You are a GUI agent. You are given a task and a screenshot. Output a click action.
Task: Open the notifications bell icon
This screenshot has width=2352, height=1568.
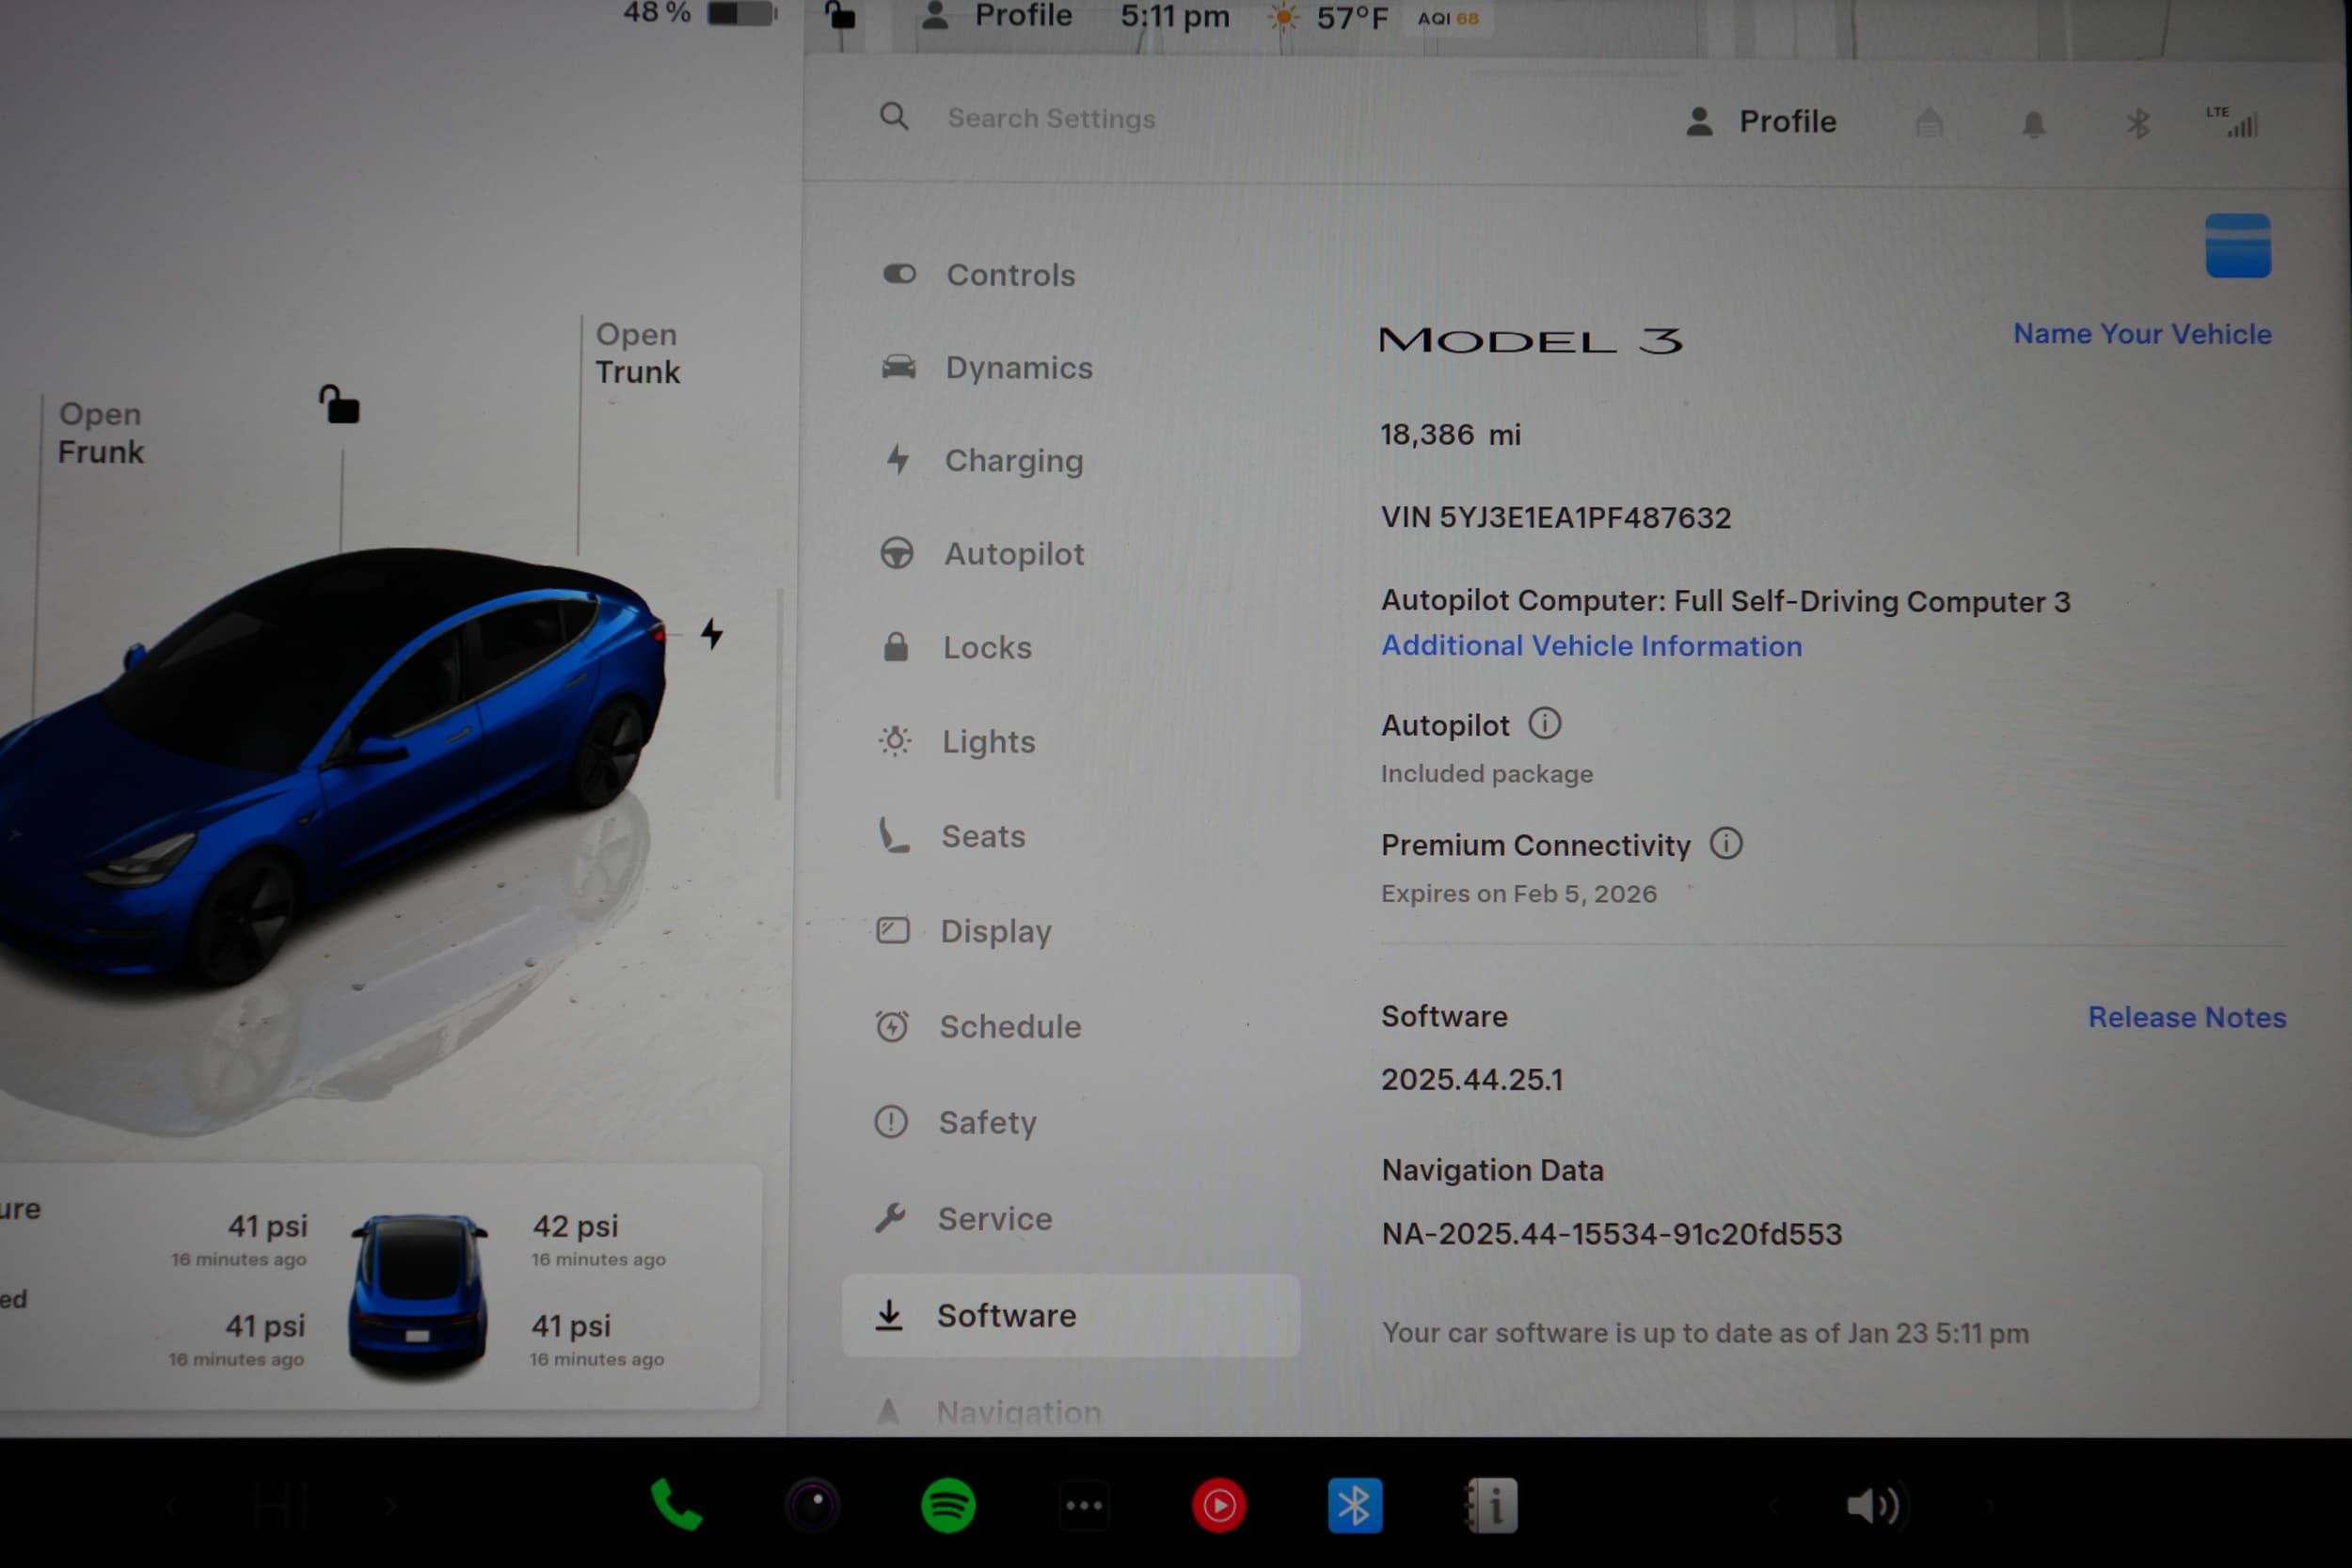(2033, 122)
